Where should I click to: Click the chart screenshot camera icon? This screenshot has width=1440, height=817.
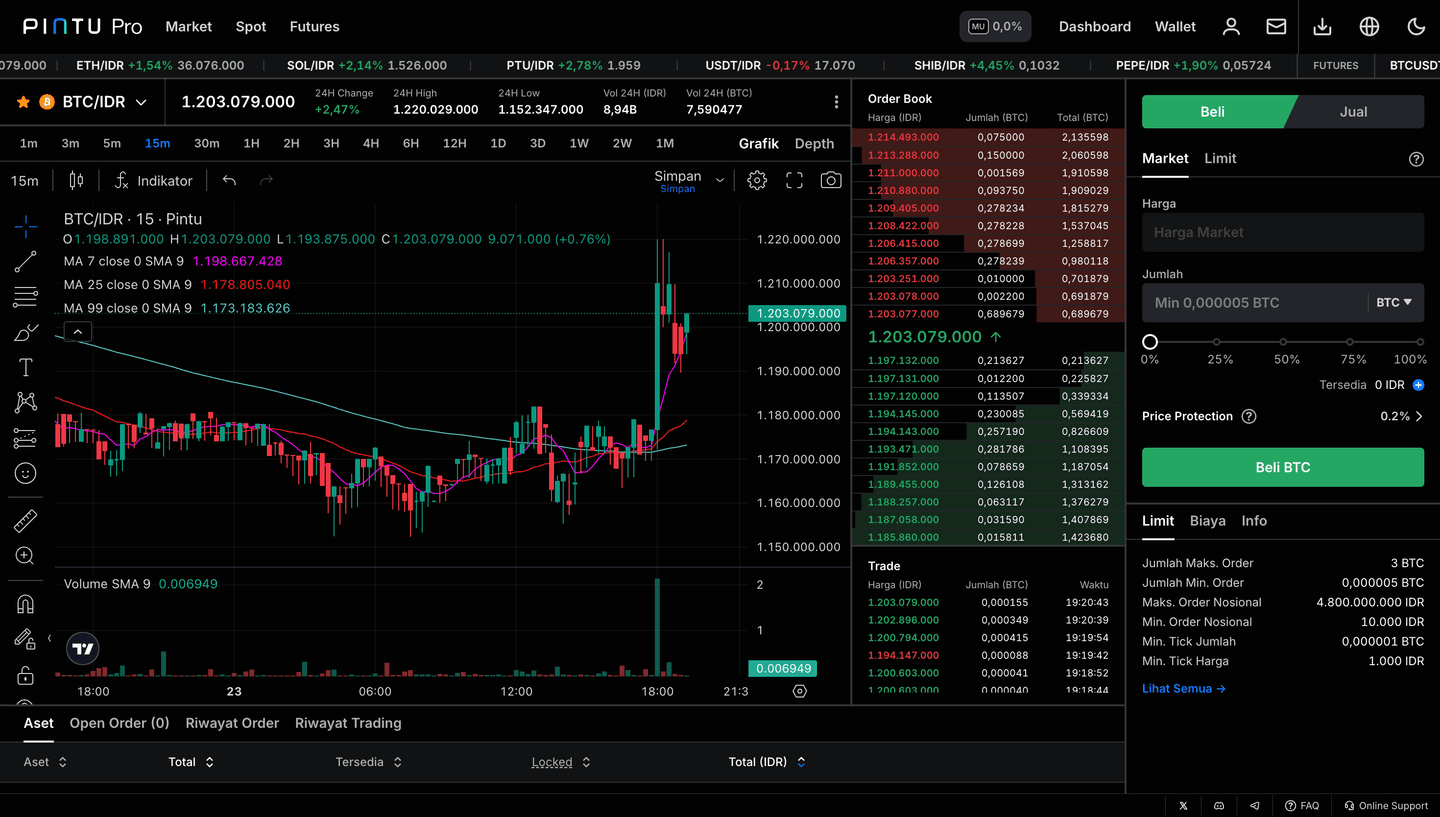(830, 181)
